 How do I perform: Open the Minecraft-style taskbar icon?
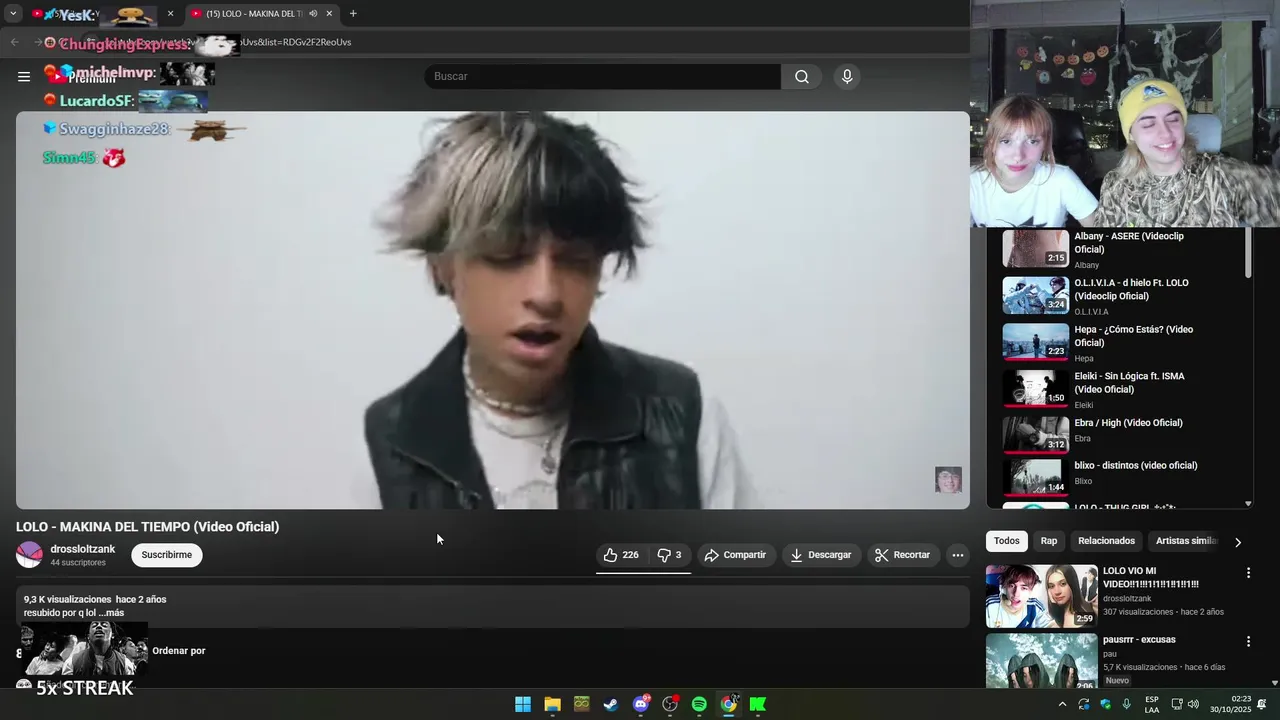pos(582,704)
